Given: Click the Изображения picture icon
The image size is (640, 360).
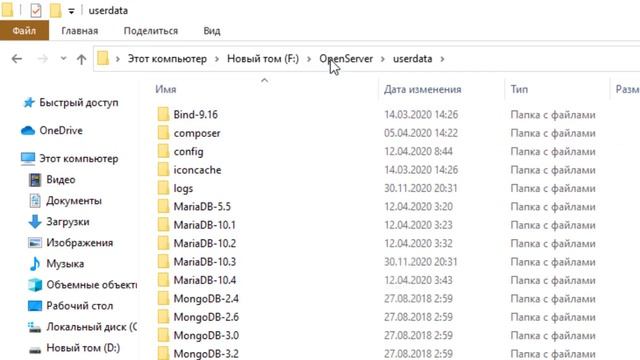Looking at the screenshot, I should tap(35, 243).
